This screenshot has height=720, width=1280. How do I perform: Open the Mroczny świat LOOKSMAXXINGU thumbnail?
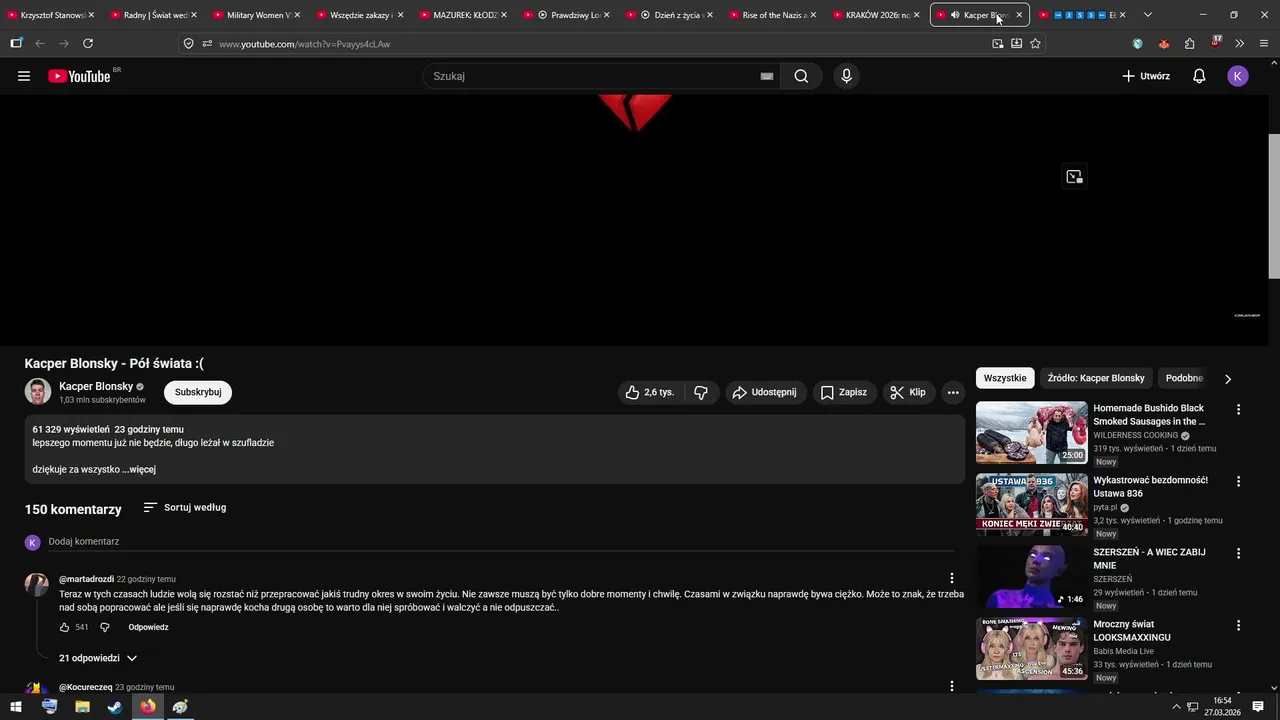(1031, 649)
